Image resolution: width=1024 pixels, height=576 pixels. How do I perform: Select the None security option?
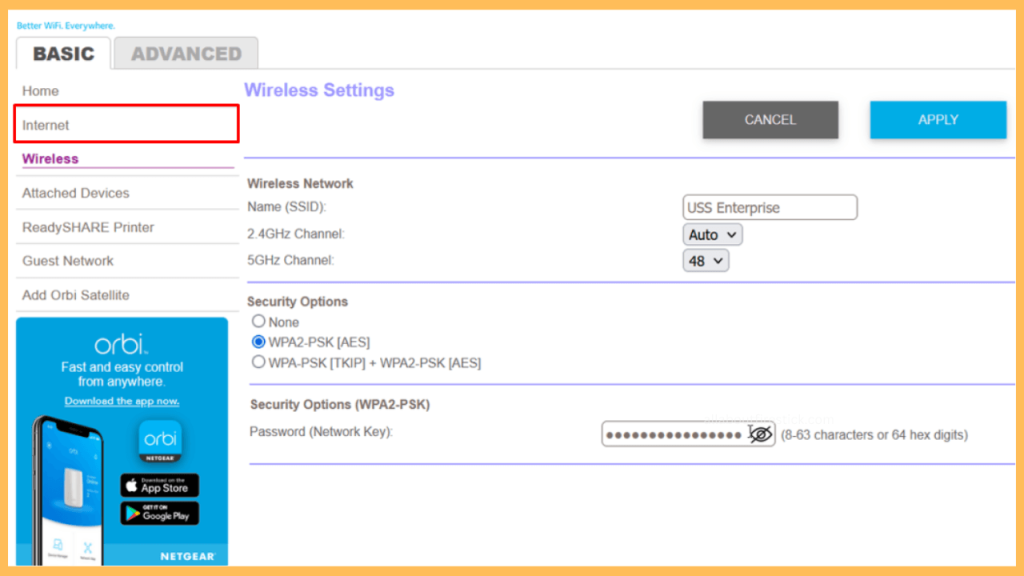[x=258, y=322]
